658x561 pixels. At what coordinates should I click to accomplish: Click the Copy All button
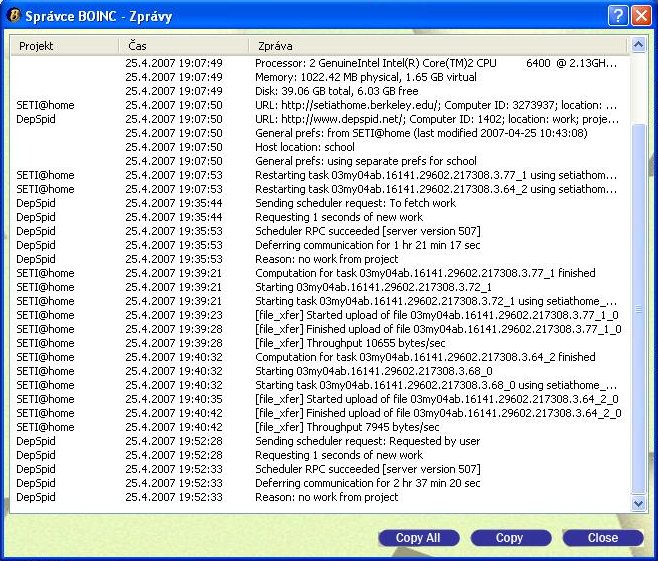[418, 538]
